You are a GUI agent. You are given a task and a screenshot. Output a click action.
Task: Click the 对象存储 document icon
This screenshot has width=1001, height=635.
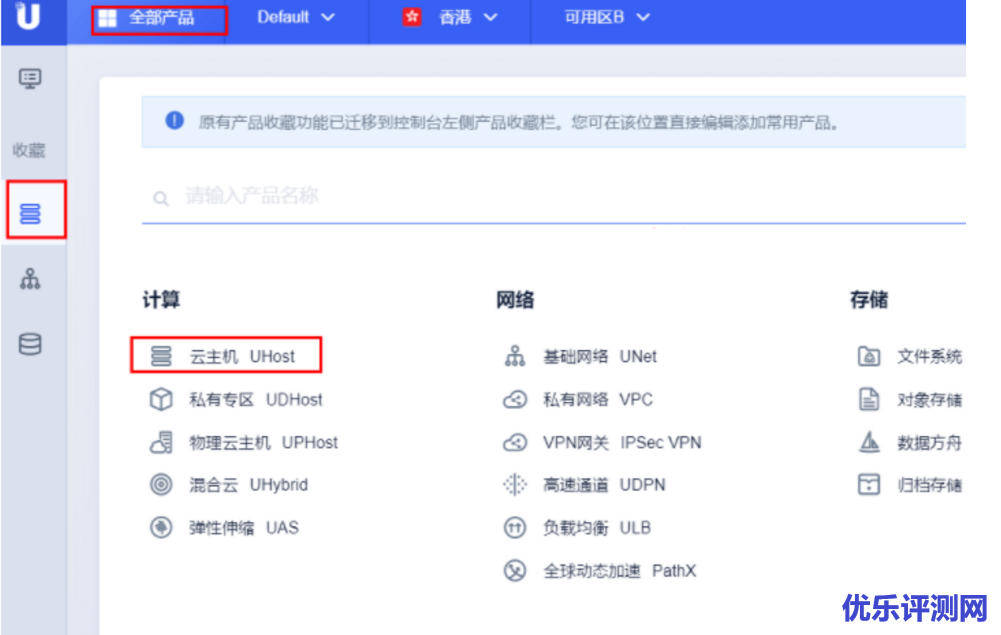[x=869, y=400]
